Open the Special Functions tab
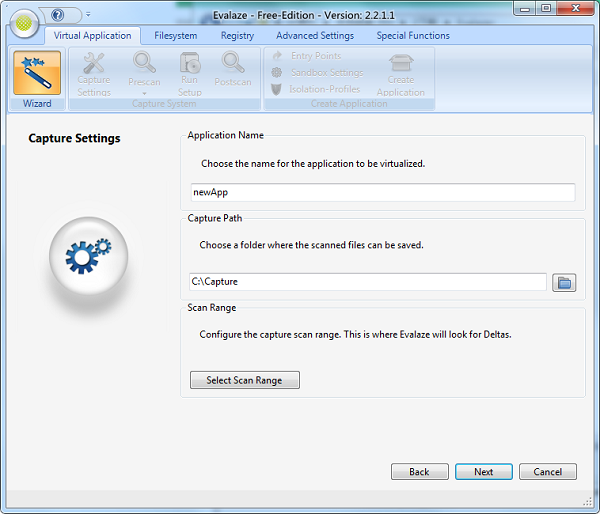Image resolution: width=600 pixels, height=514 pixels. [413, 36]
